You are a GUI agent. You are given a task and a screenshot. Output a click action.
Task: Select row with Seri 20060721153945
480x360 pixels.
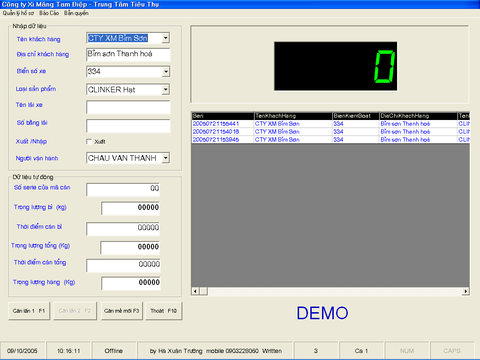pyautogui.click(x=330, y=140)
